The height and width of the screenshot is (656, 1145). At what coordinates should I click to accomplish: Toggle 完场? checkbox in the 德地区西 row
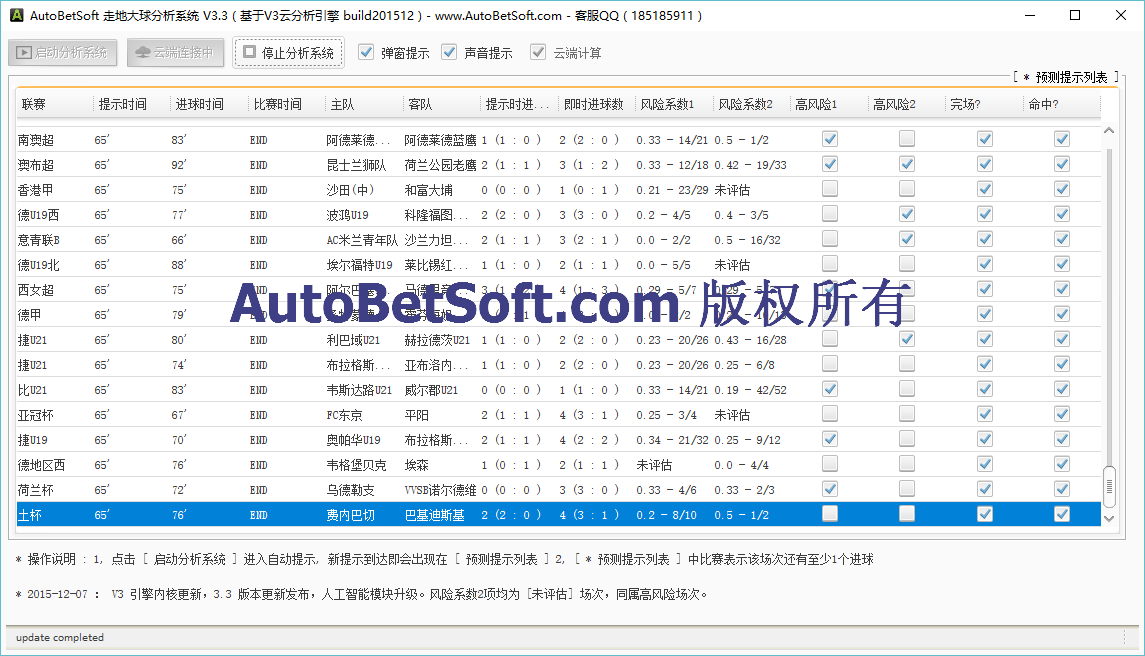tap(985, 464)
